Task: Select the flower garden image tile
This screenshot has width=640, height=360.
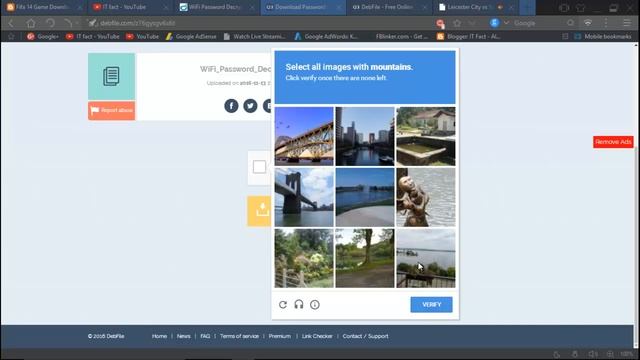Action: pos(304,258)
